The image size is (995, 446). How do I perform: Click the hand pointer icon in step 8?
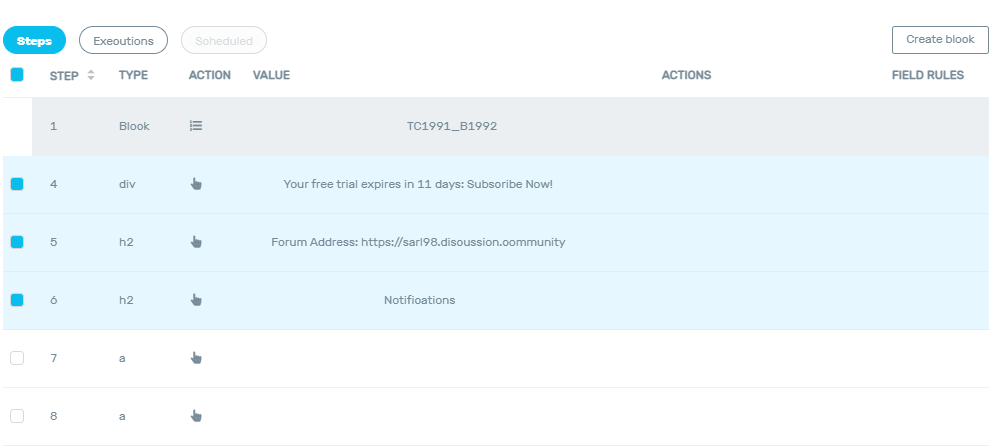click(196, 416)
